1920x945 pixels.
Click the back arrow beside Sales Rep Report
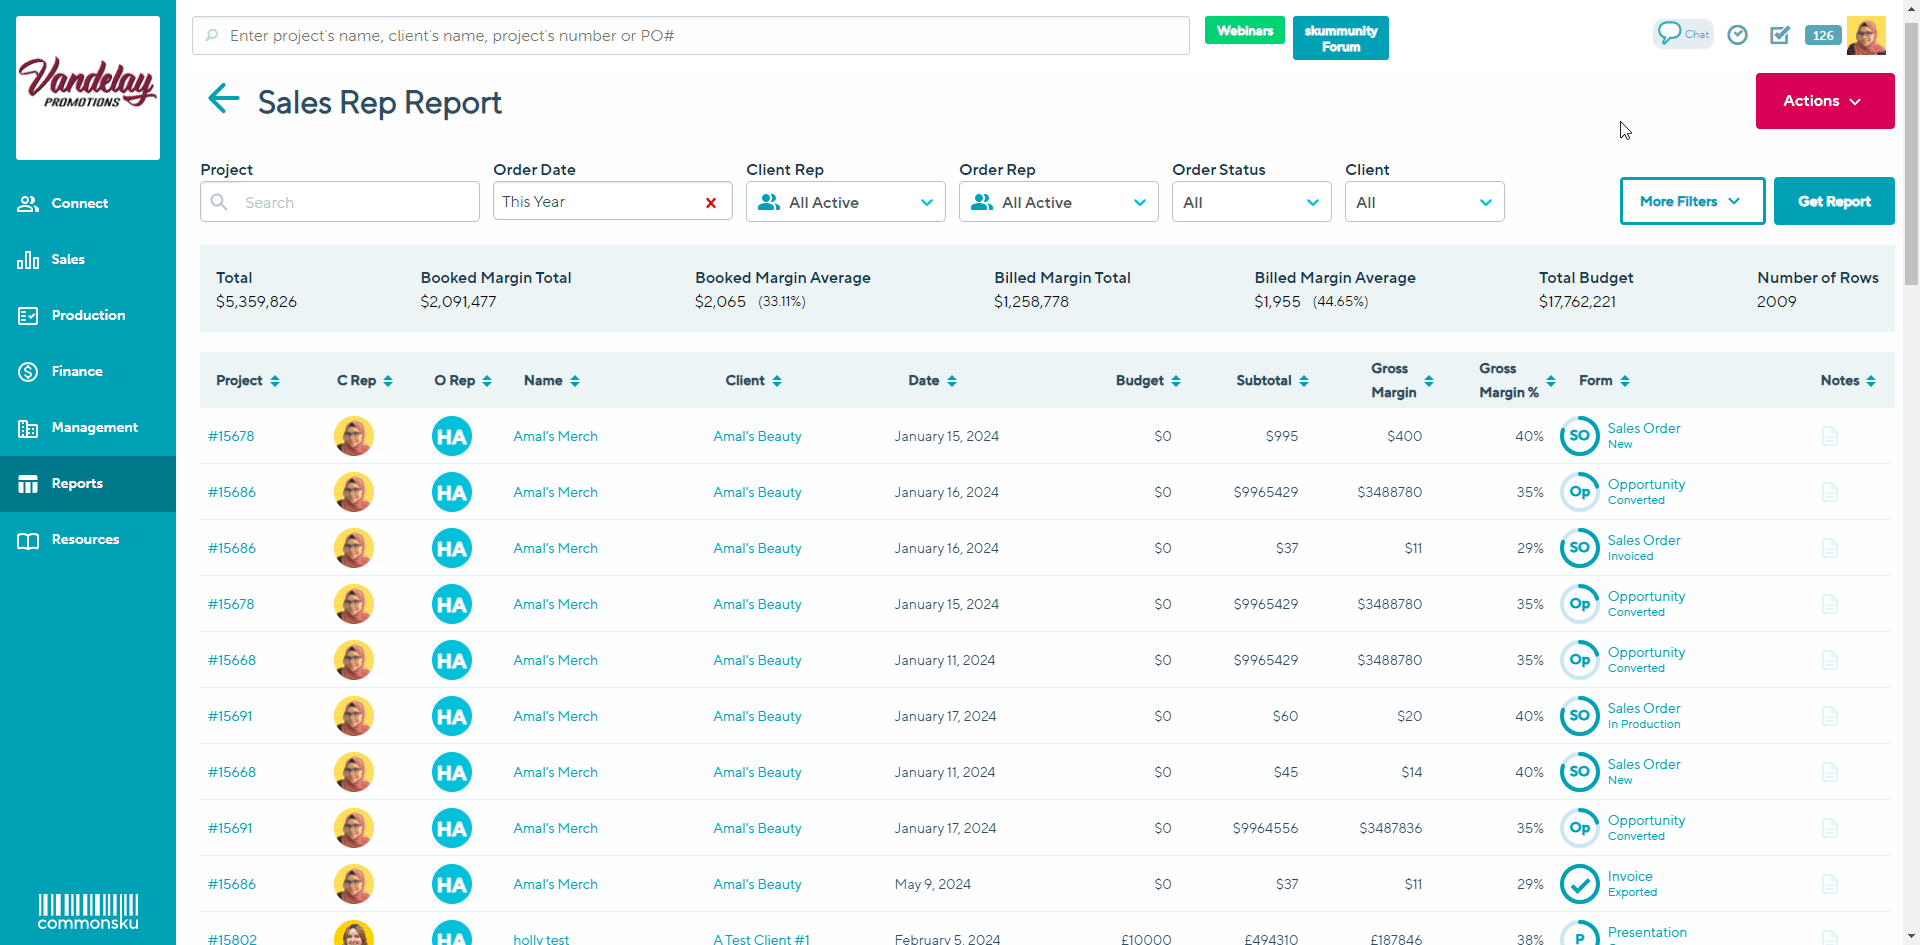point(223,99)
